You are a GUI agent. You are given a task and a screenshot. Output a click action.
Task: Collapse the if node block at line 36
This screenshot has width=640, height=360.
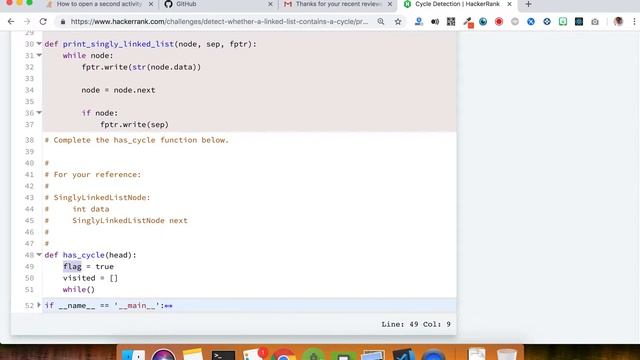click(39, 112)
